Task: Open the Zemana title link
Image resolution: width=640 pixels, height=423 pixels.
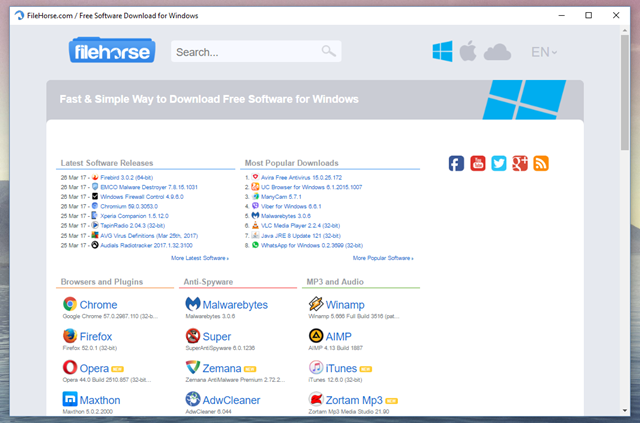Action: tap(222, 368)
